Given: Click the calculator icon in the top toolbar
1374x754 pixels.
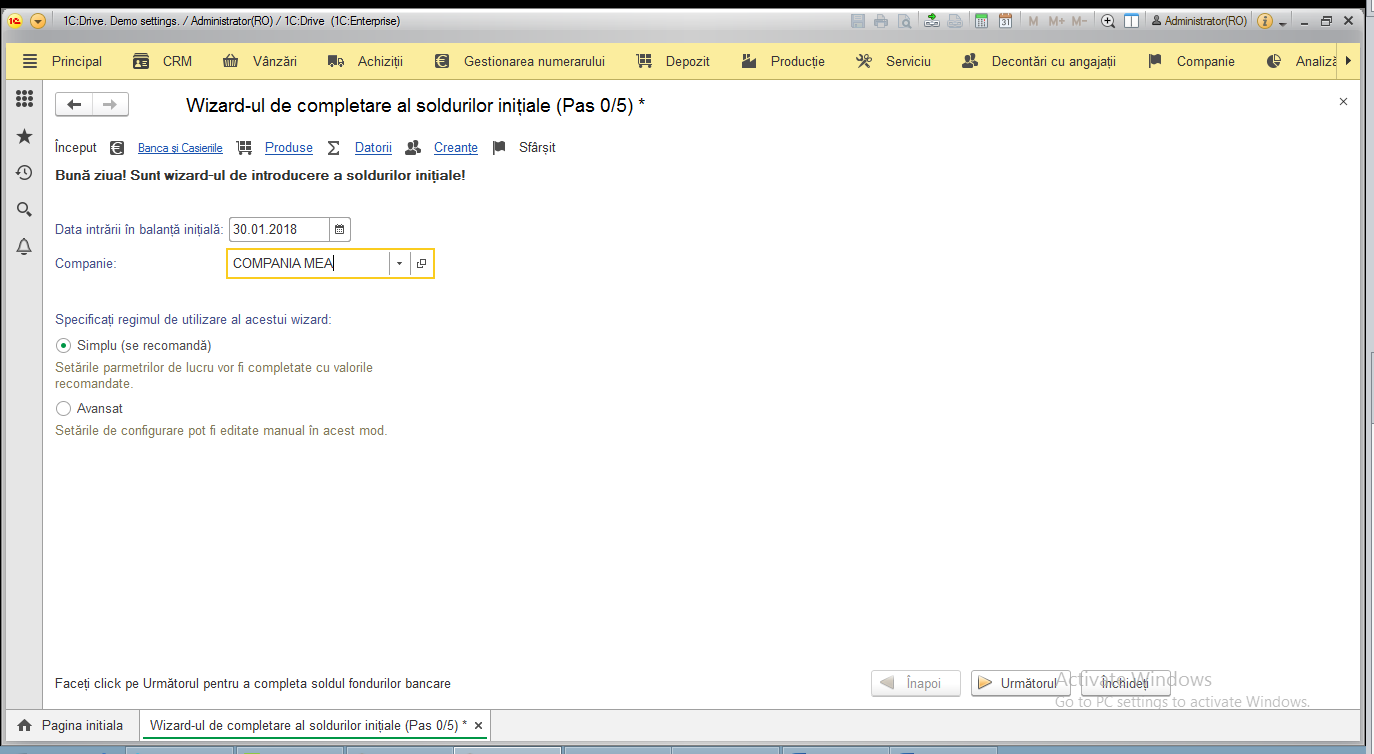Looking at the screenshot, I should (981, 20).
